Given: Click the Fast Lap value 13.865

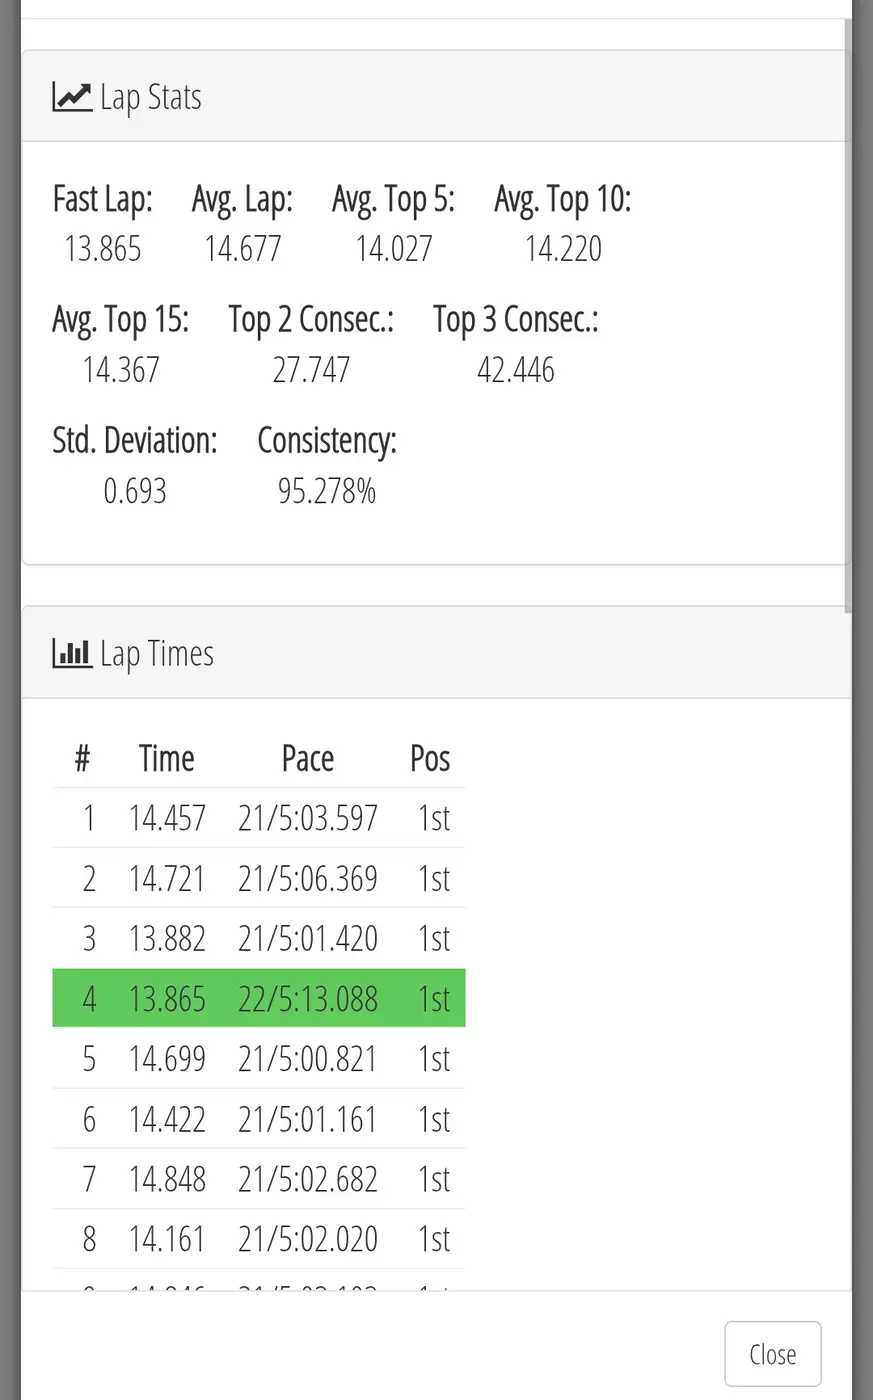Looking at the screenshot, I should pos(103,249).
